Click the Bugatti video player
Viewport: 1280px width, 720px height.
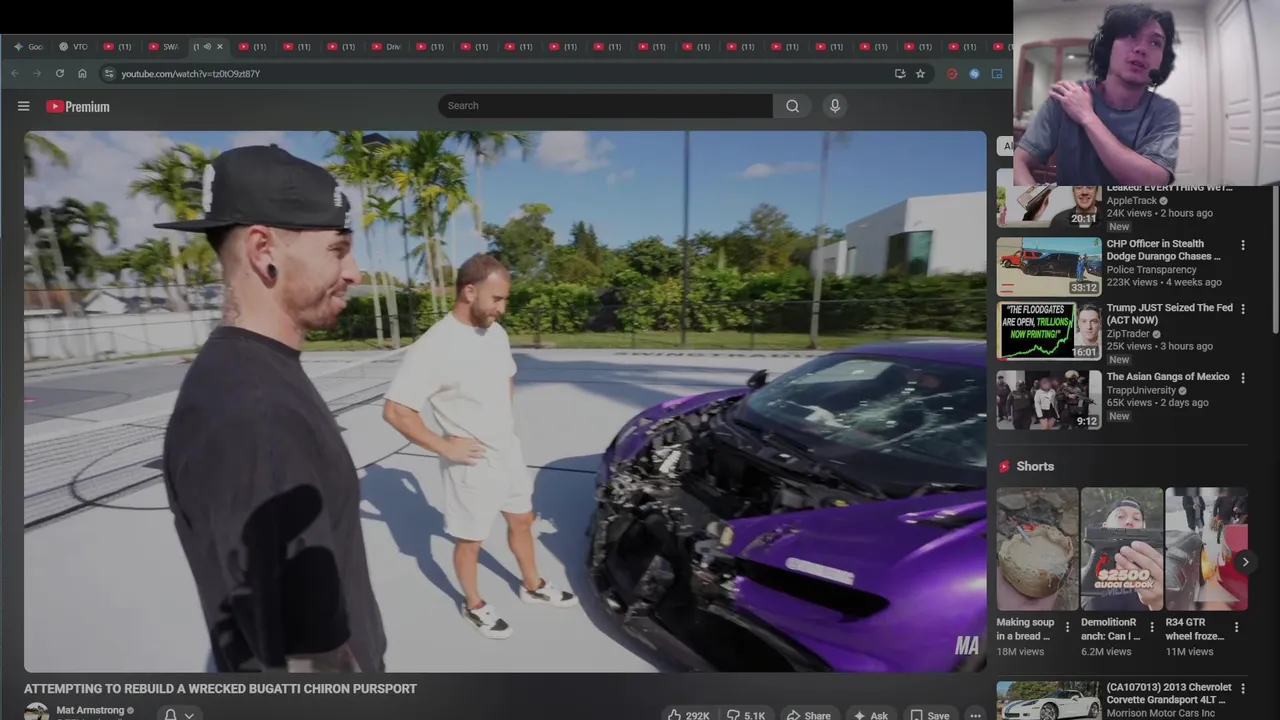coord(505,401)
